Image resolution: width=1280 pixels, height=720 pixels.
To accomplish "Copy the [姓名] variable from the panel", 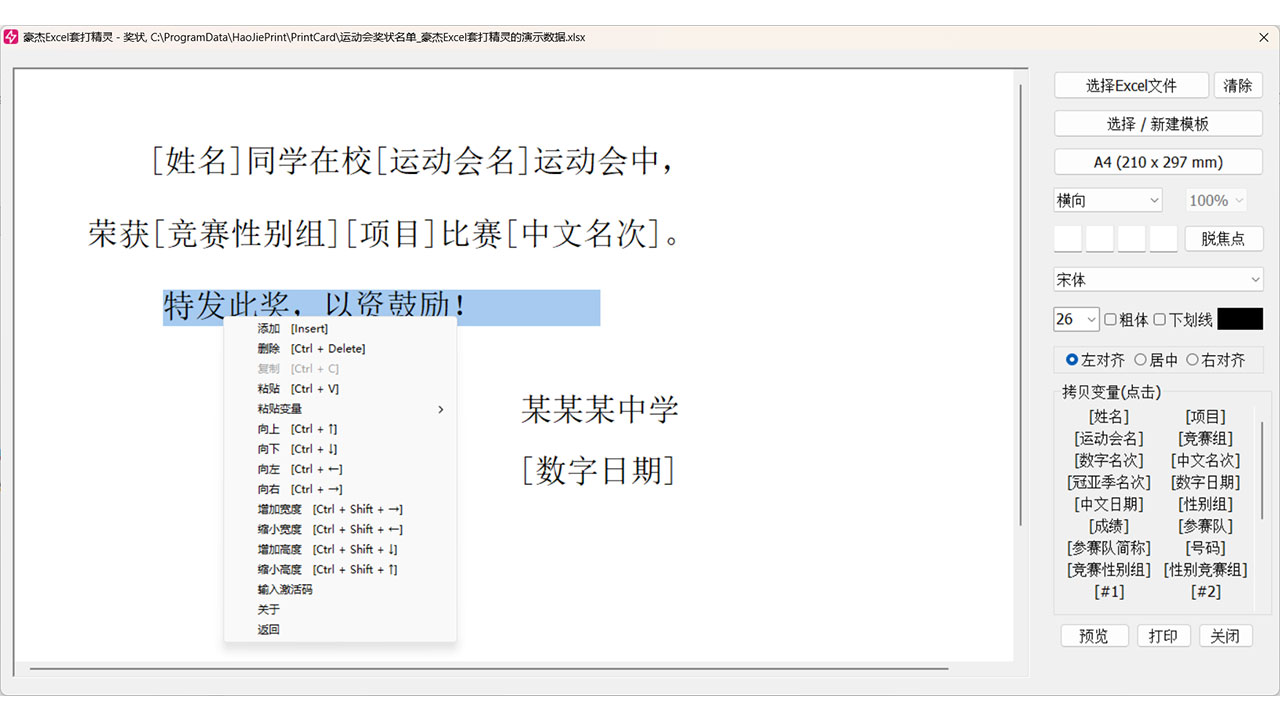I will click(1108, 416).
